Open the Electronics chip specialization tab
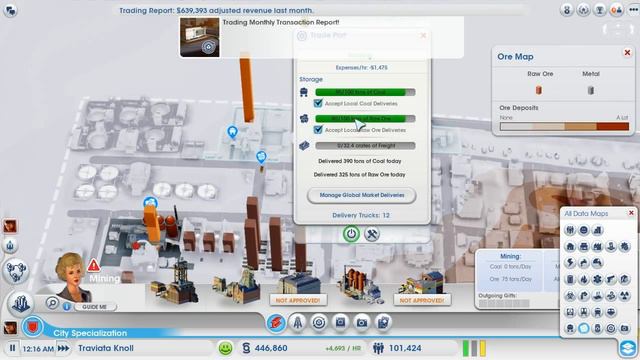Viewport: 640px width, 360px height. 340,322
